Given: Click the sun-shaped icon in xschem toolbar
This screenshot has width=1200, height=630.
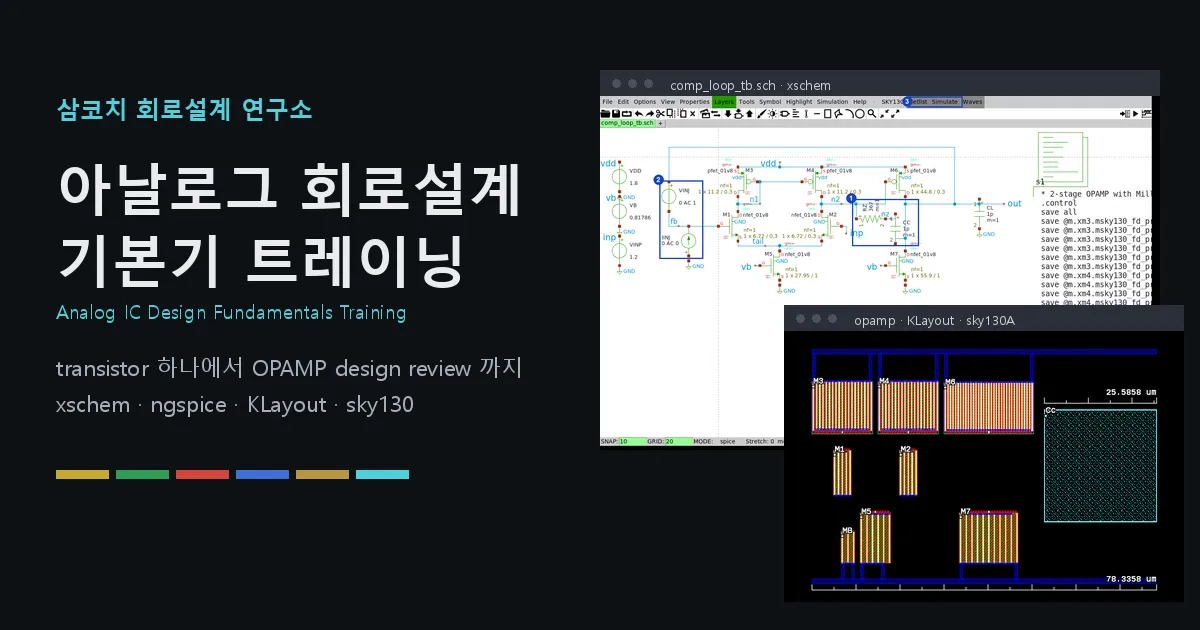Looking at the screenshot, I should pyautogui.click(x=772, y=114).
